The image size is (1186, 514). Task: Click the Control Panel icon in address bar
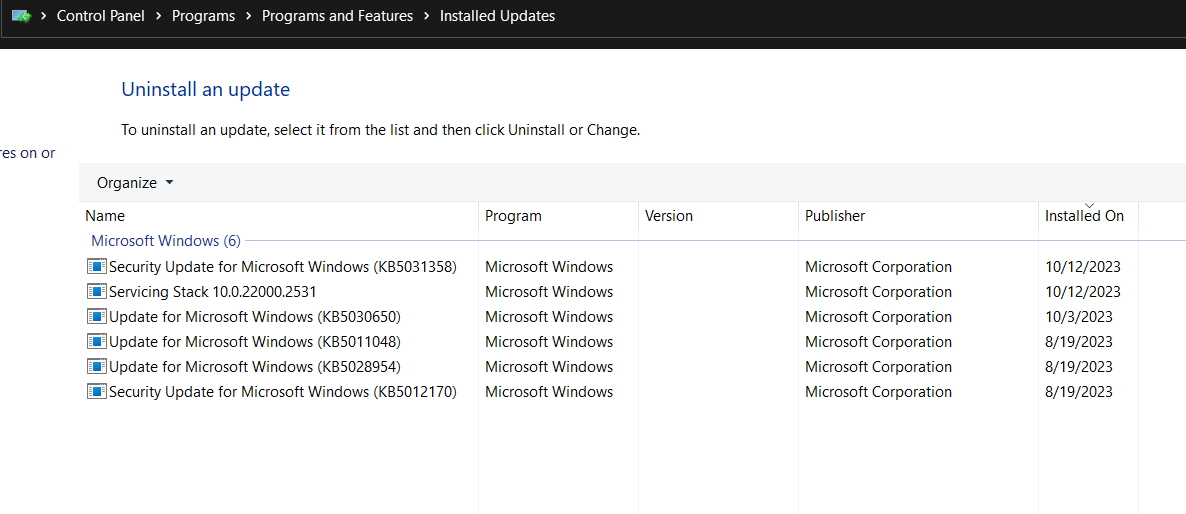21,16
